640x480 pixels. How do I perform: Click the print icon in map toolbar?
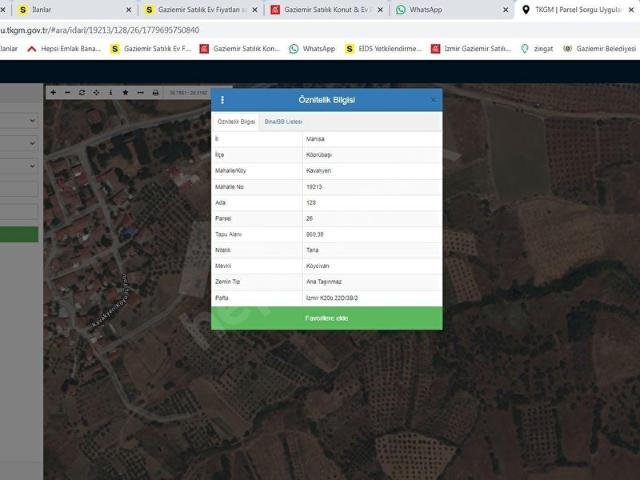pyautogui.click(x=156, y=93)
